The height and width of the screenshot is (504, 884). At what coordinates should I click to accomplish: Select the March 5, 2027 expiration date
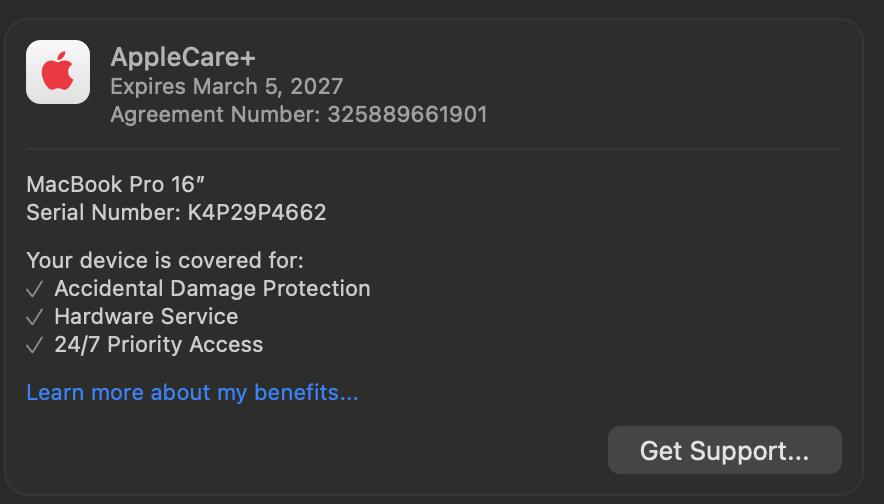click(x=268, y=86)
